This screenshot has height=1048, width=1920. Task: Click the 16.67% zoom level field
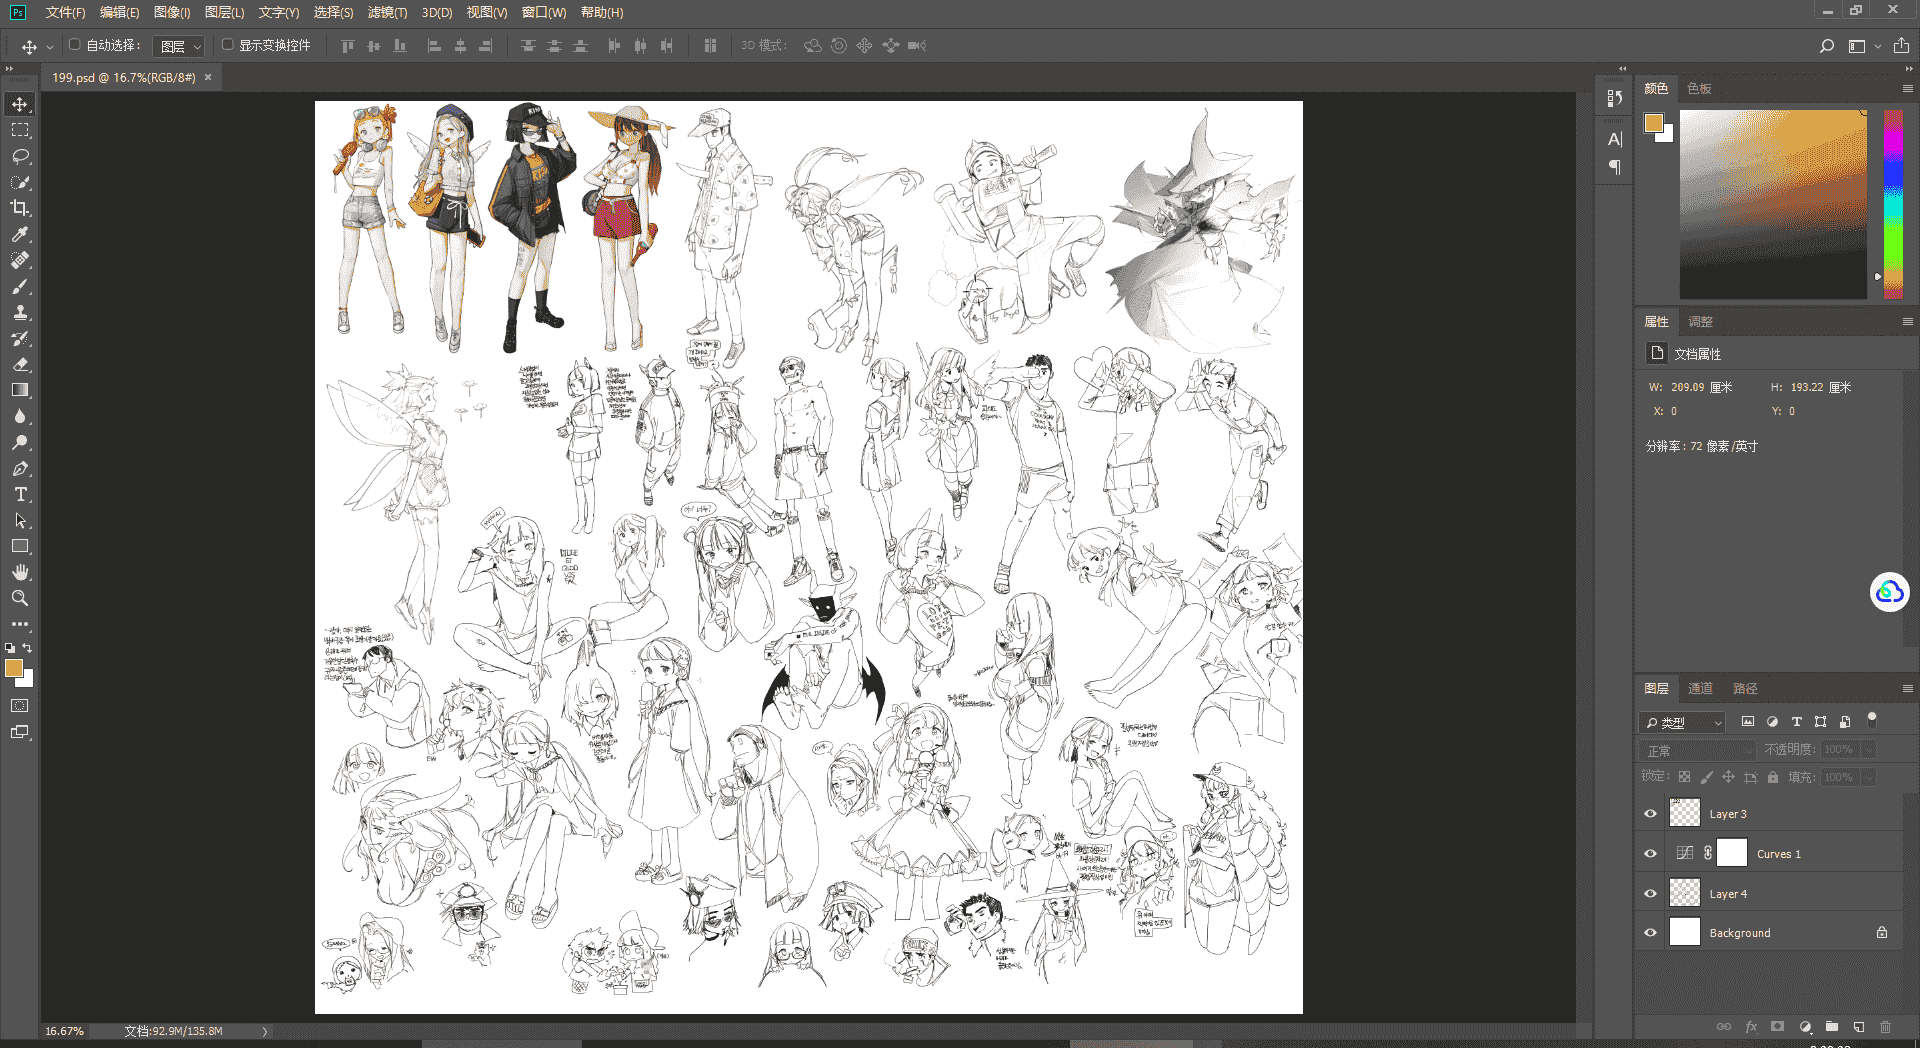[x=64, y=1031]
